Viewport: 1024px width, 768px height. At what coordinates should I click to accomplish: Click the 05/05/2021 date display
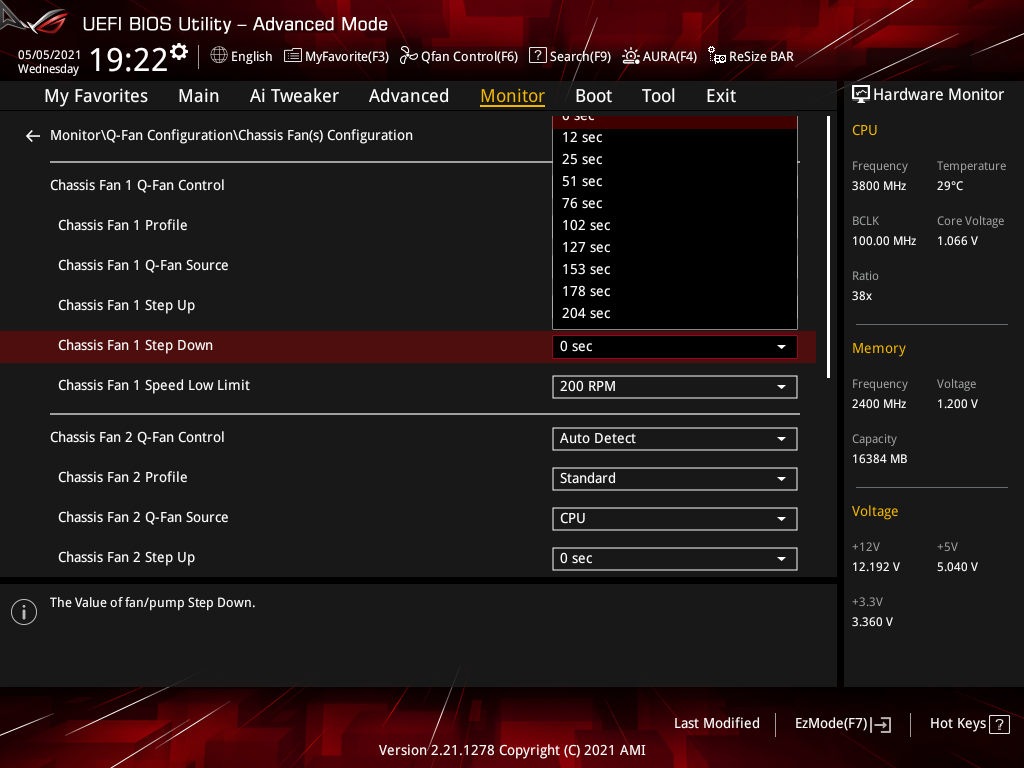point(50,55)
